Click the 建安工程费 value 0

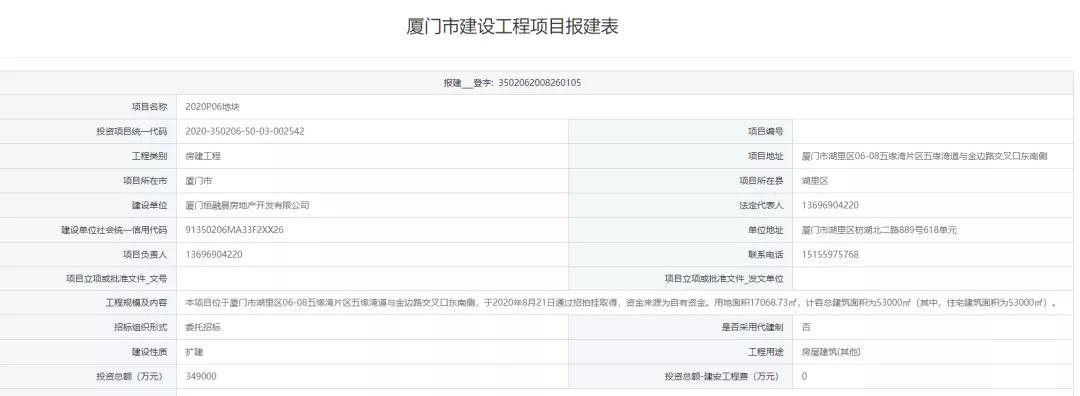click(804, 377)
